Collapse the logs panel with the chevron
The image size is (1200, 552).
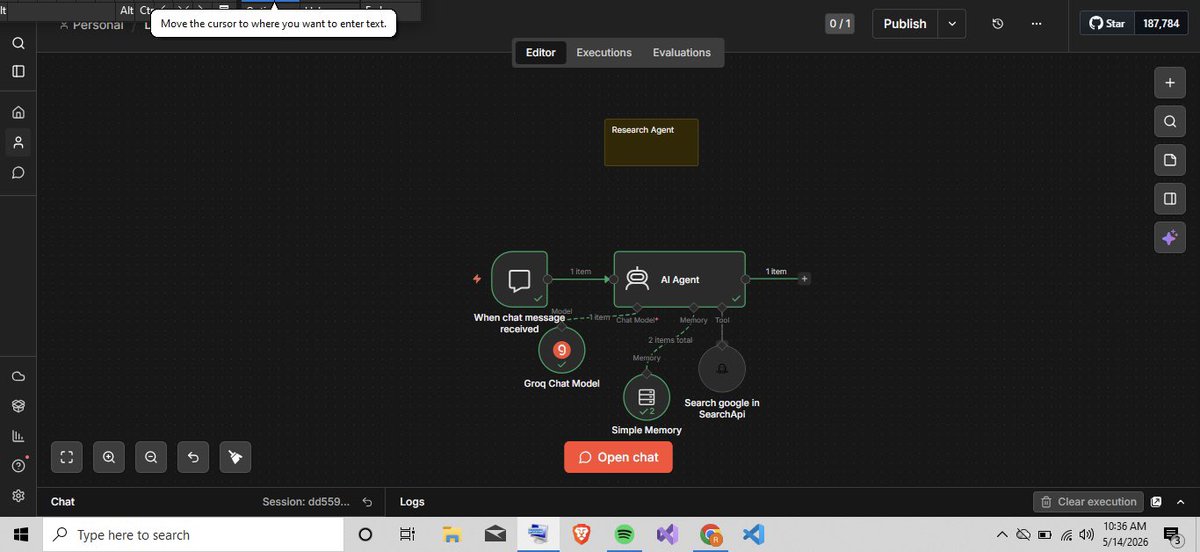[x=1180, y=502]
